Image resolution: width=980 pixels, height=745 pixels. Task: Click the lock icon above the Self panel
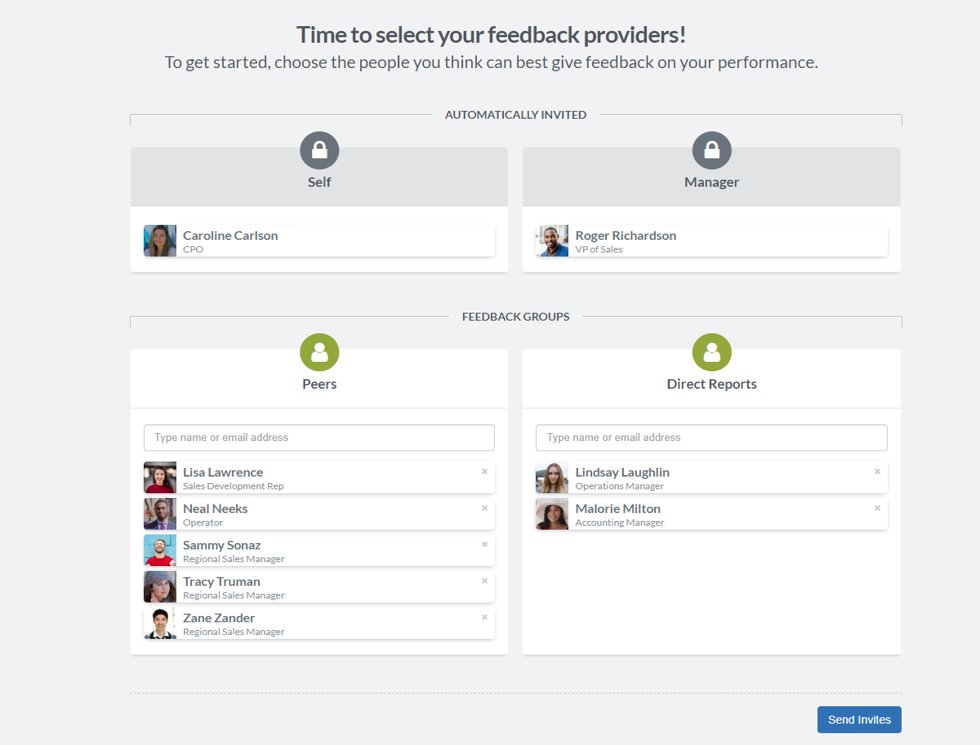(319, 148)
